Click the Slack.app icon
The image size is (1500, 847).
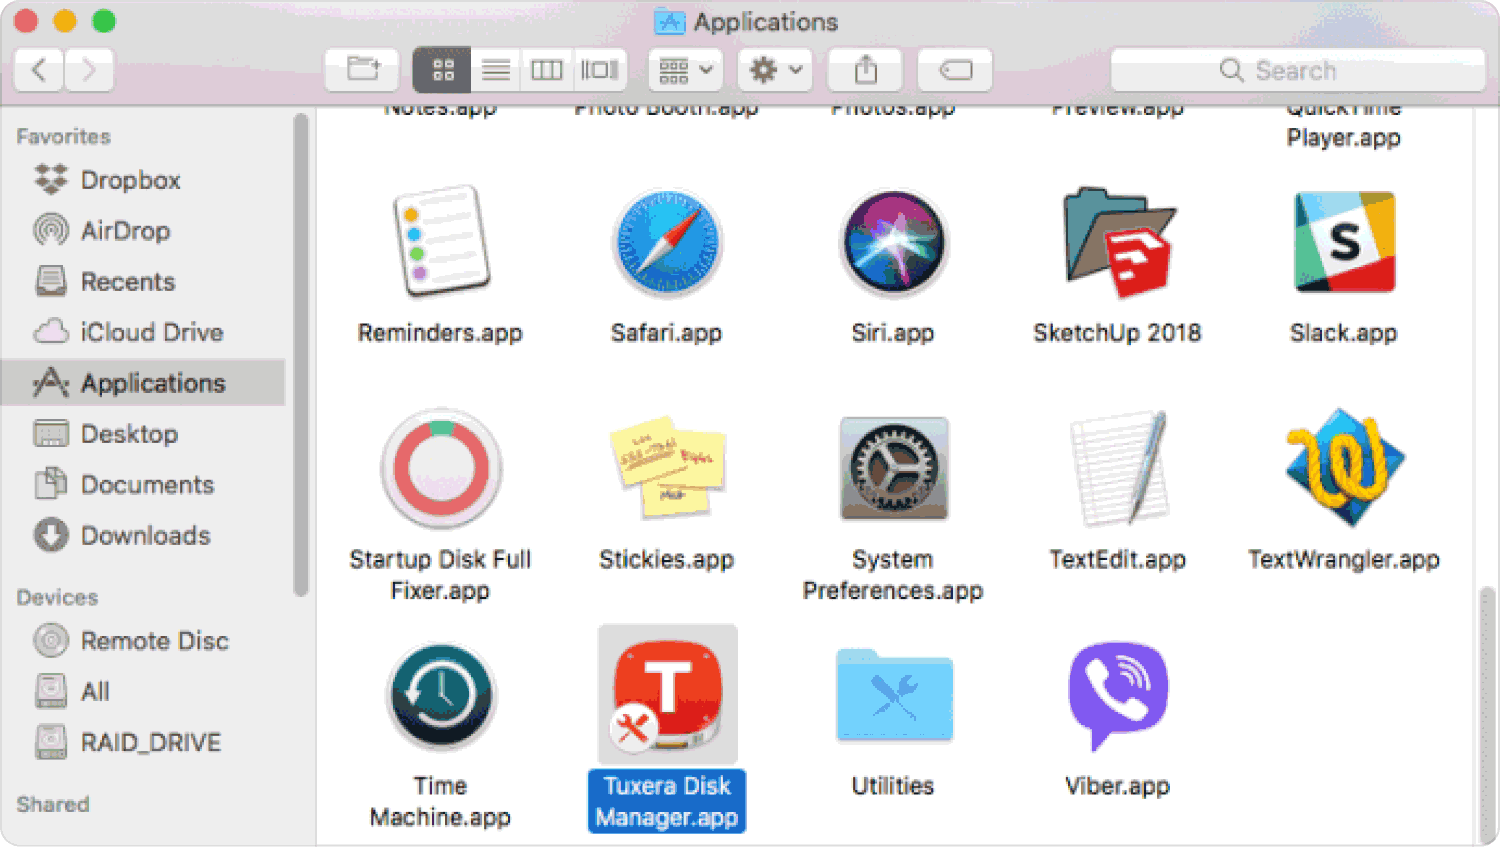1343,243
